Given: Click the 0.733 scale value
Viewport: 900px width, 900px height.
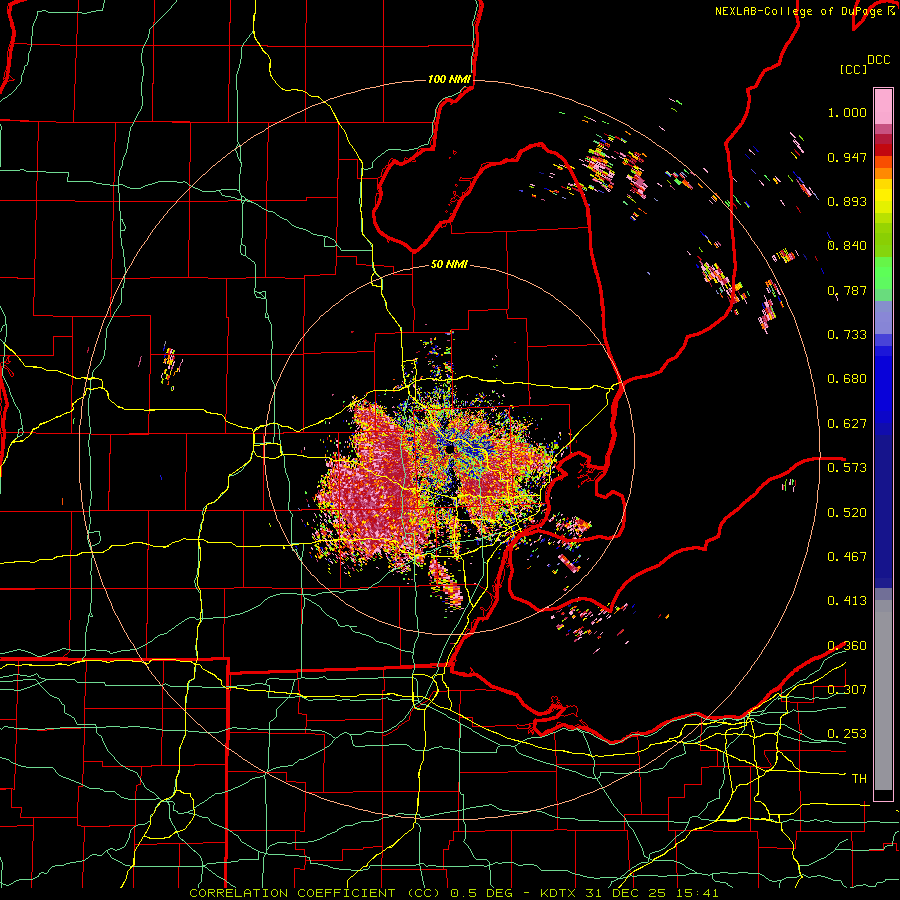Looking at the screenshot, I should click(847, 335).
